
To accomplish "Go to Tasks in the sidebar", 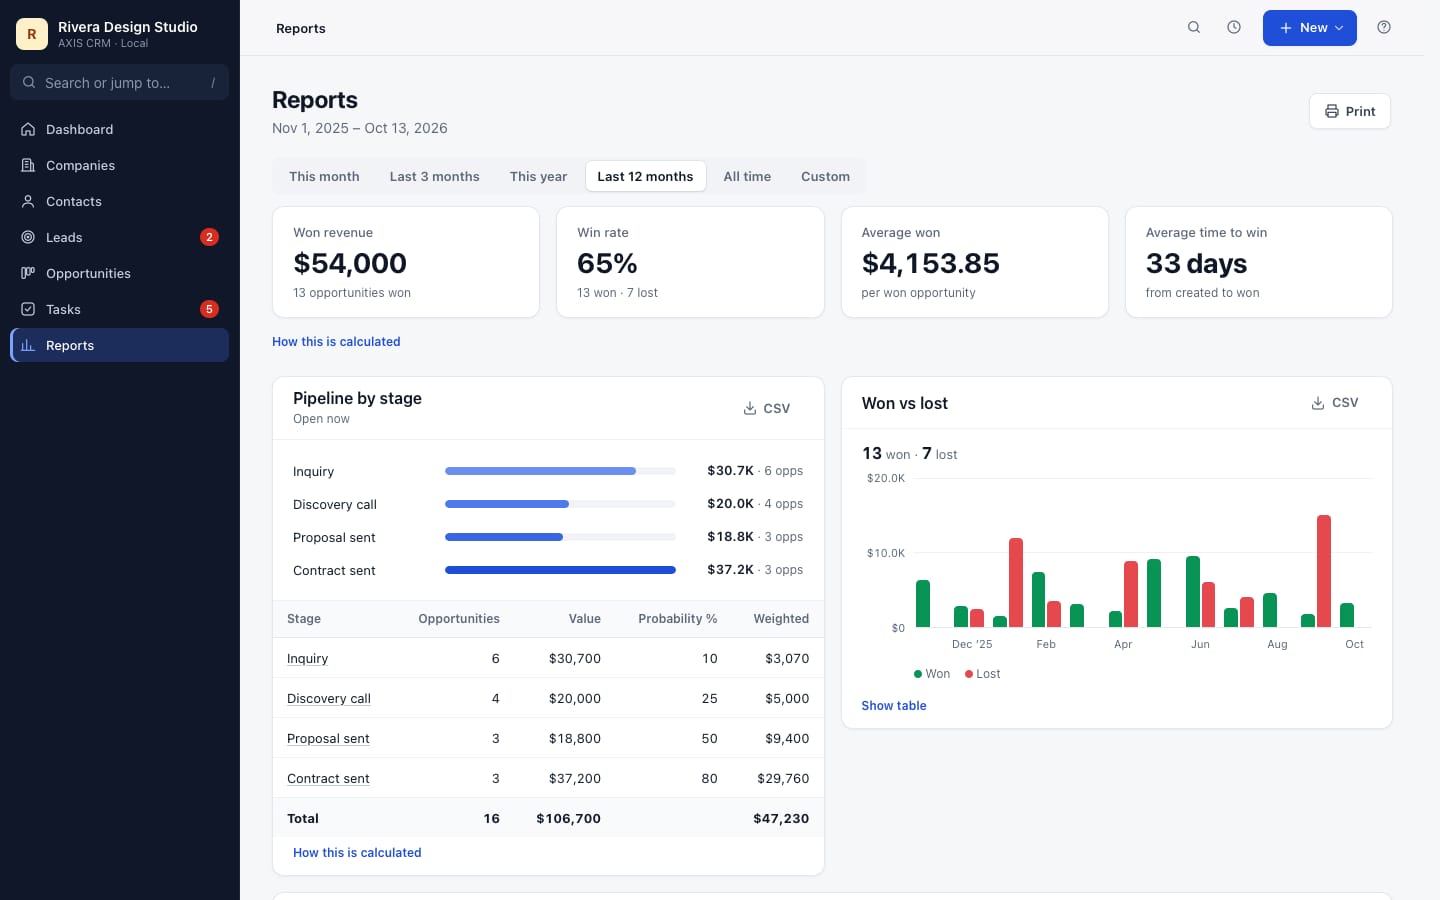I will click(x=119, y=309).
